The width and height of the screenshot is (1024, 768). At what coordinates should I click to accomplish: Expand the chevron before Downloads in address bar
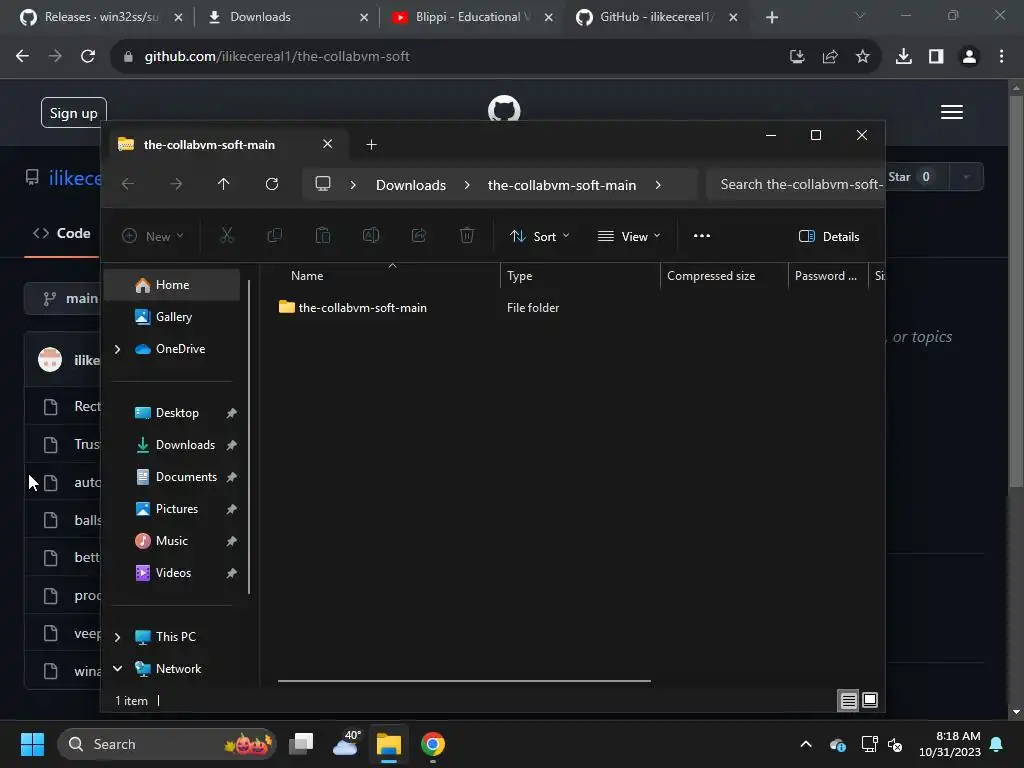[353, 185]
